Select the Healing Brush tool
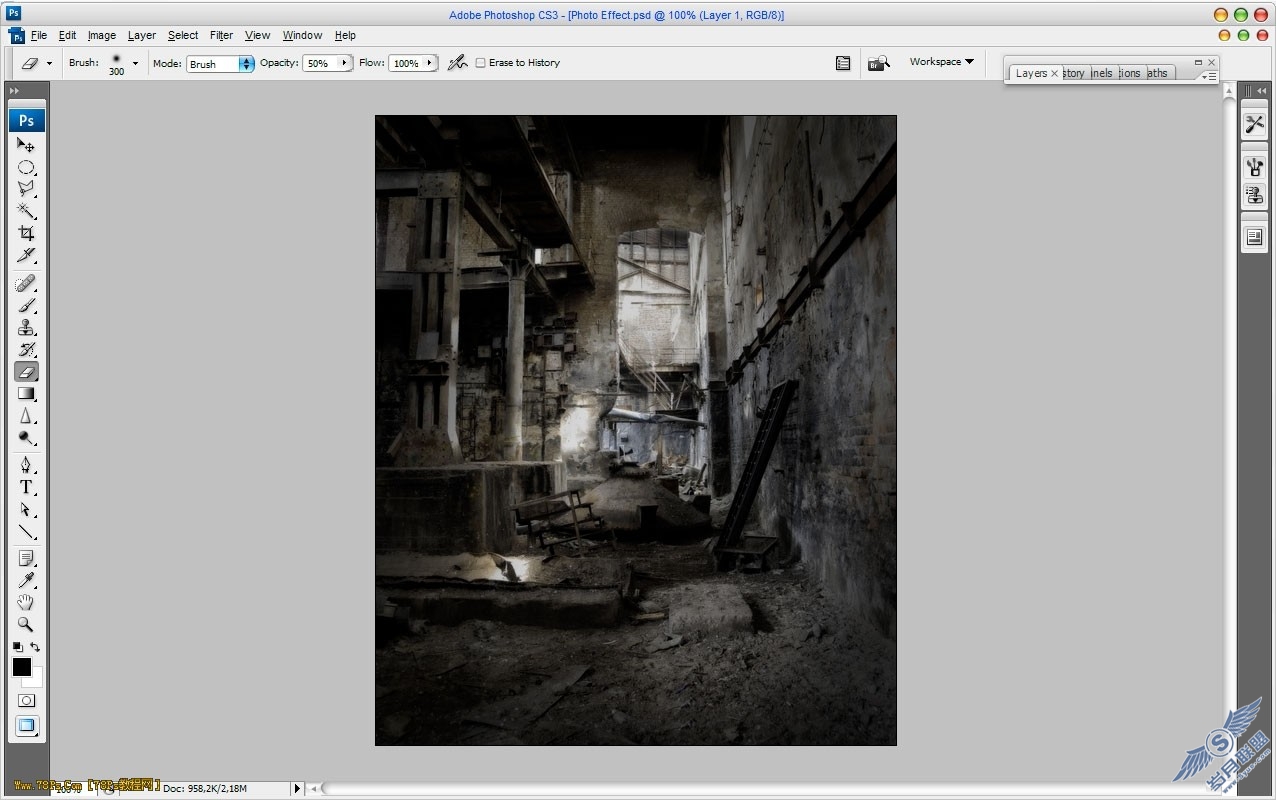Viewport: 1276px width, 800px height. (26, 284)
